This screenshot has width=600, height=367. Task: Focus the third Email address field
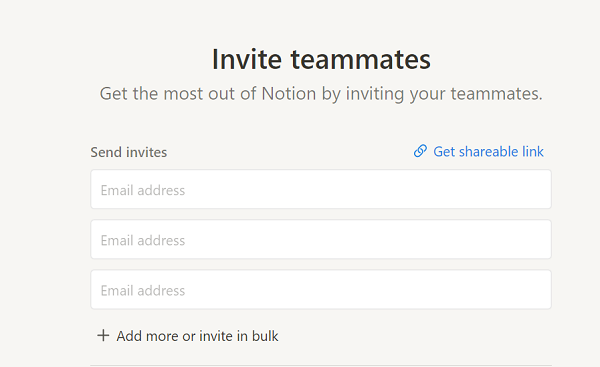click(x=321, y=290)
